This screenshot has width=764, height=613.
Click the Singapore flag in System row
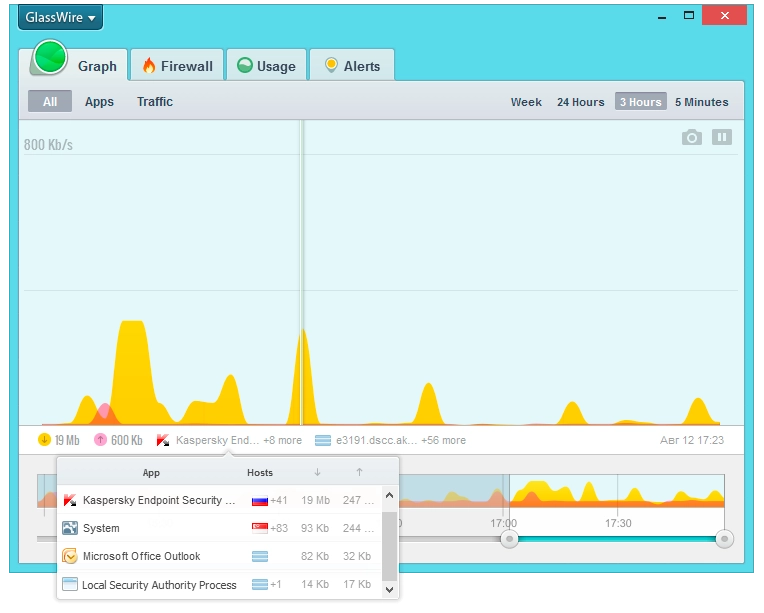pyautogui.click(x=260, y=528)
